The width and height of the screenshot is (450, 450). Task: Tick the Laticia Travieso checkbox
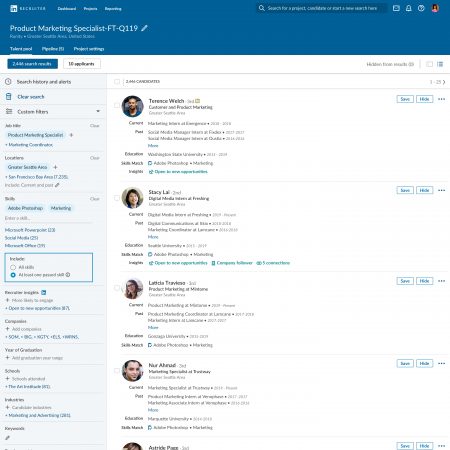(x=117, y=288)
